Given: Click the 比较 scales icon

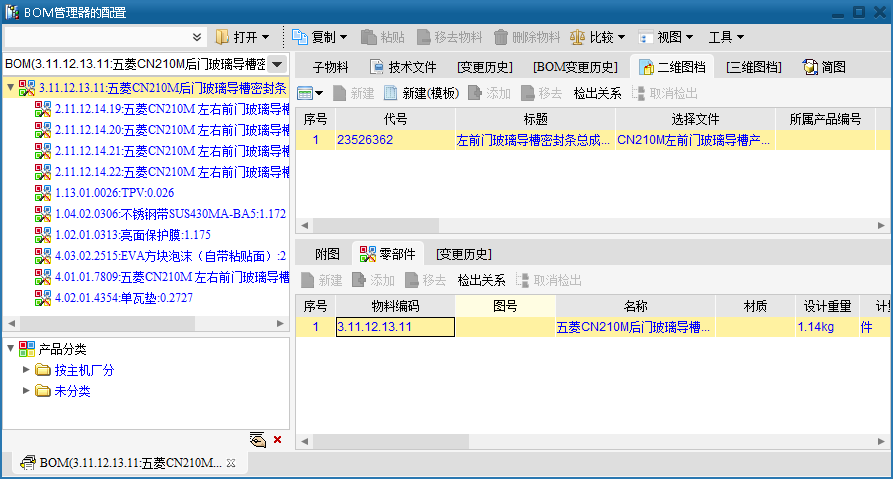Looking at the screenshot, I should pyautogui.click(x=577, y=37).
